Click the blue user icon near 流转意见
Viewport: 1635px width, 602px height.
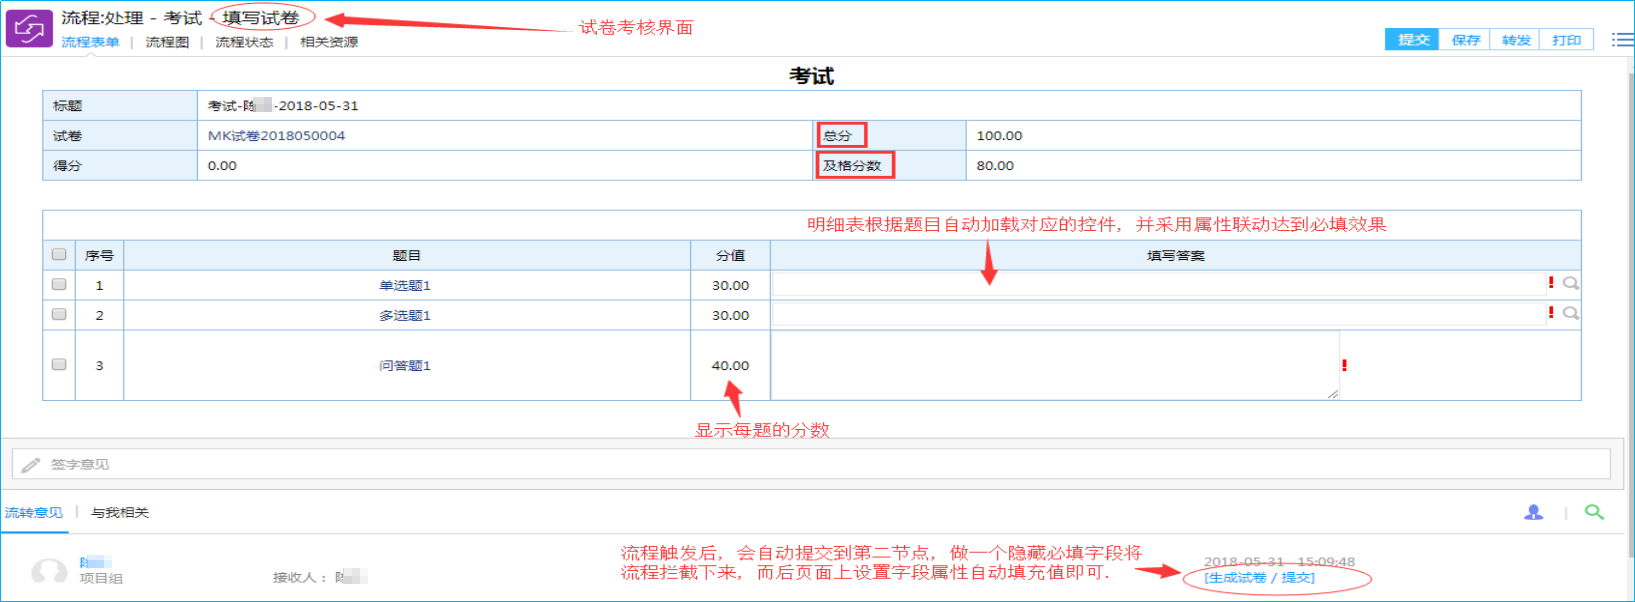(x=1533, y=512)
